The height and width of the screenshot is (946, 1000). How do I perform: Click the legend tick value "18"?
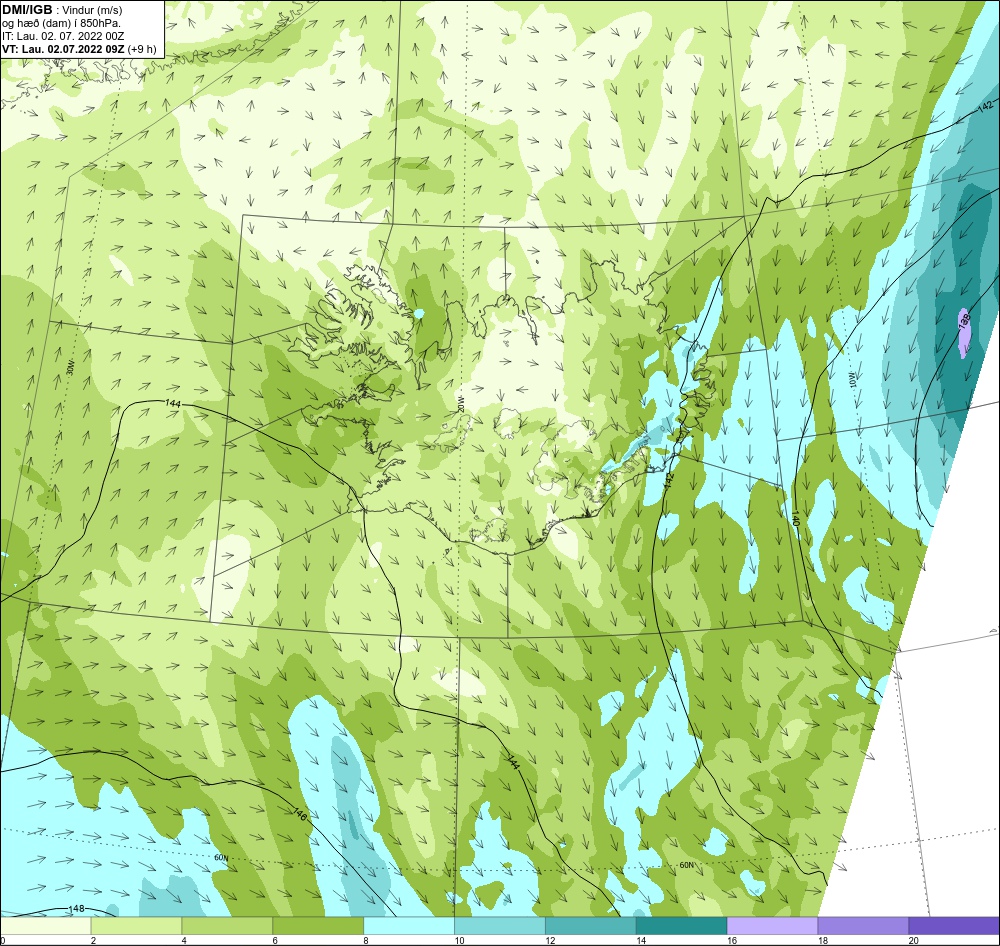click(823, 940)
